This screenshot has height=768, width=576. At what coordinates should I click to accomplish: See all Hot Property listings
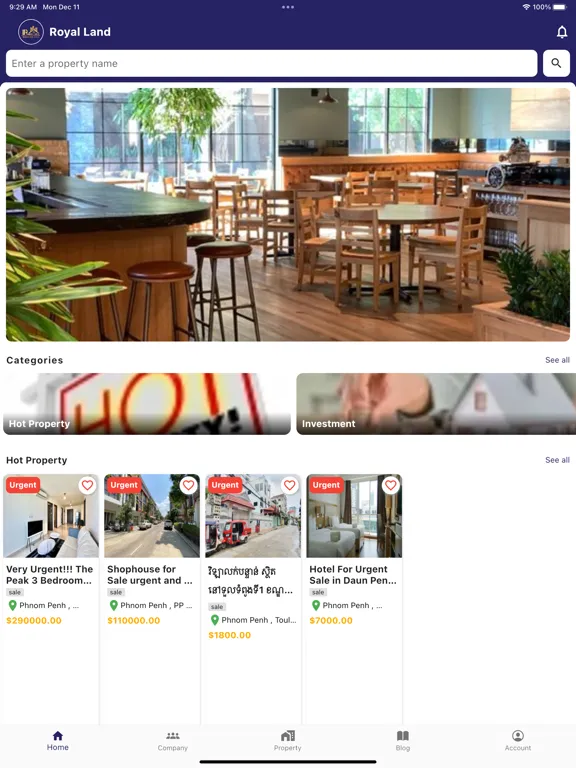pos(557,460)
